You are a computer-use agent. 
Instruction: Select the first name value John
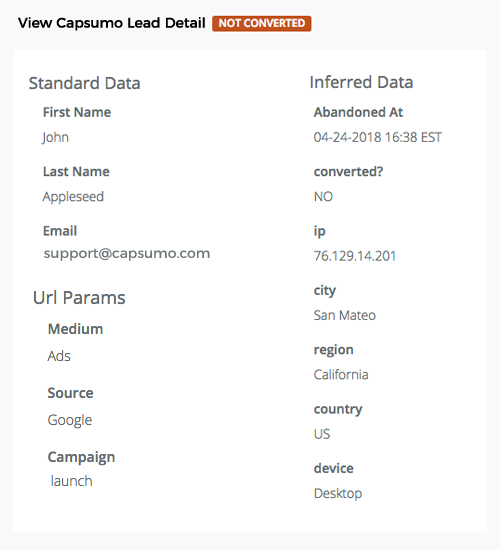55,137
